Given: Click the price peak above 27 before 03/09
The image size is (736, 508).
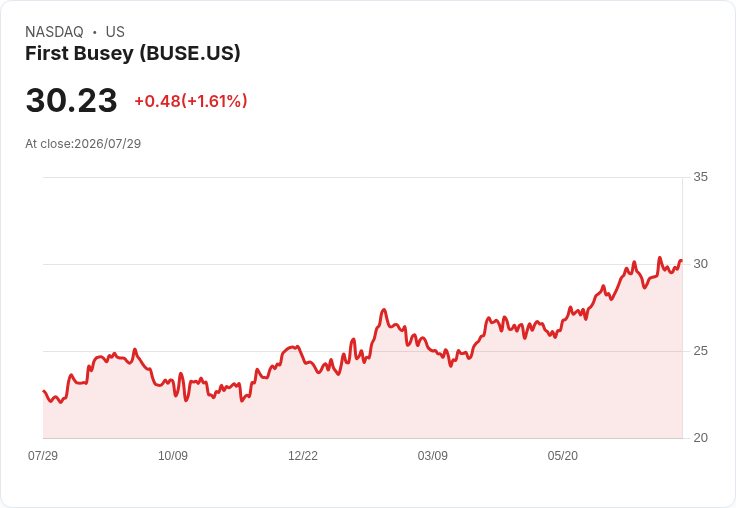Looking at the screenshot, I should pyautogui.click(x=384, y=309).
